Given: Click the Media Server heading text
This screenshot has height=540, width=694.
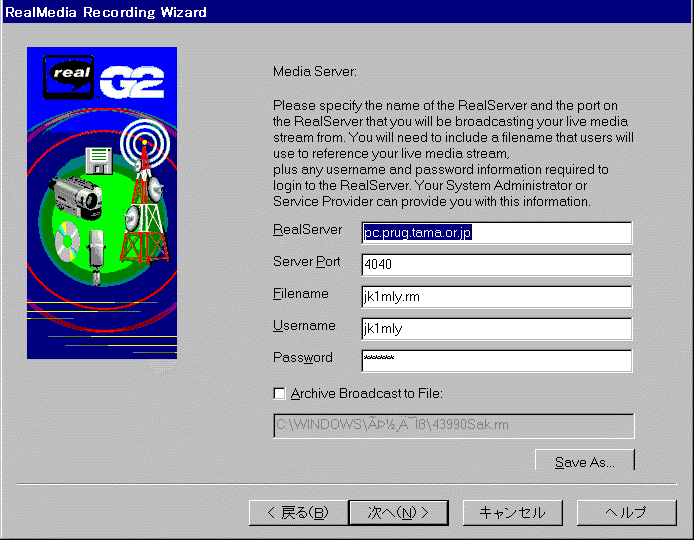Looking at the screenshot, I should (x=315, y=71).
